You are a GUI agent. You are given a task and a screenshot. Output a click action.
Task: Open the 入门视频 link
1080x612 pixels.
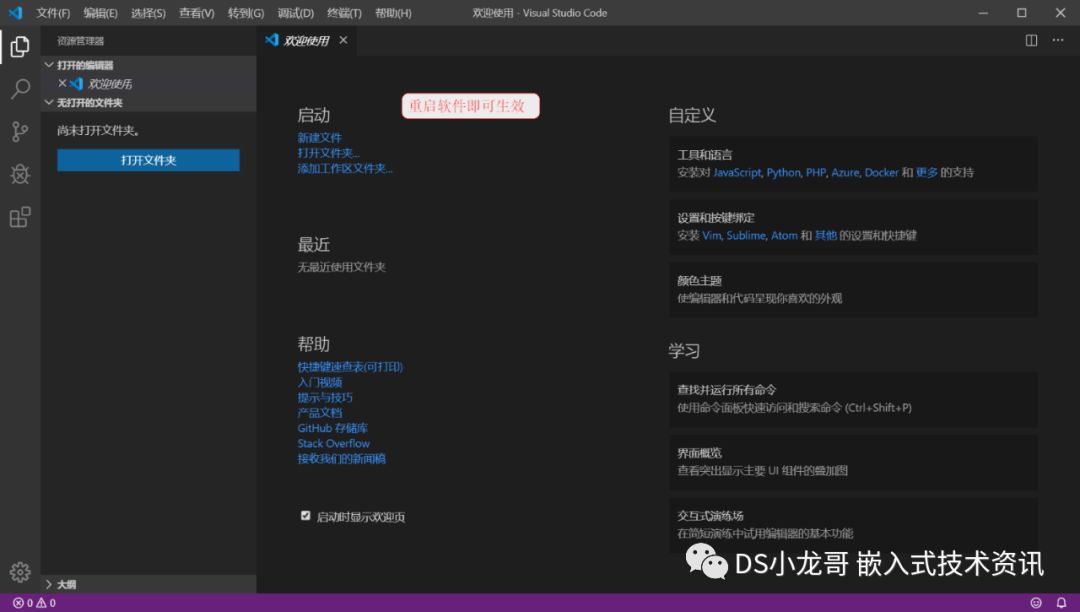[x=320, y=382]
